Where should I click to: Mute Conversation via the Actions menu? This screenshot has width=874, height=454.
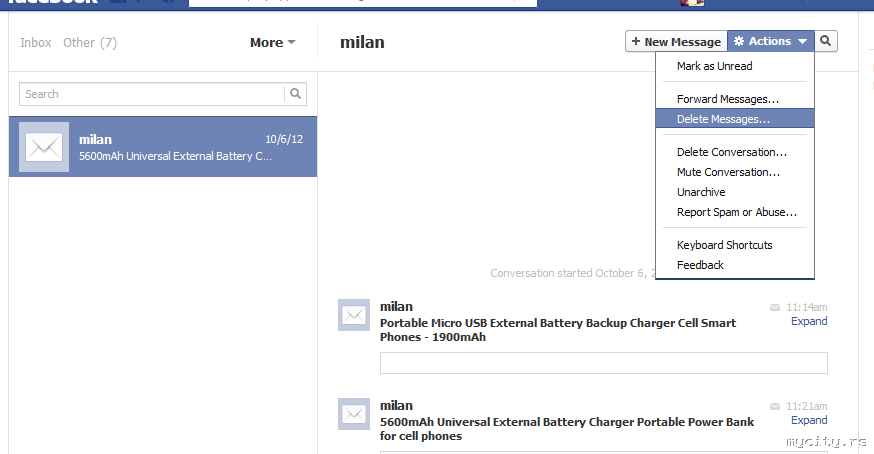728,172
